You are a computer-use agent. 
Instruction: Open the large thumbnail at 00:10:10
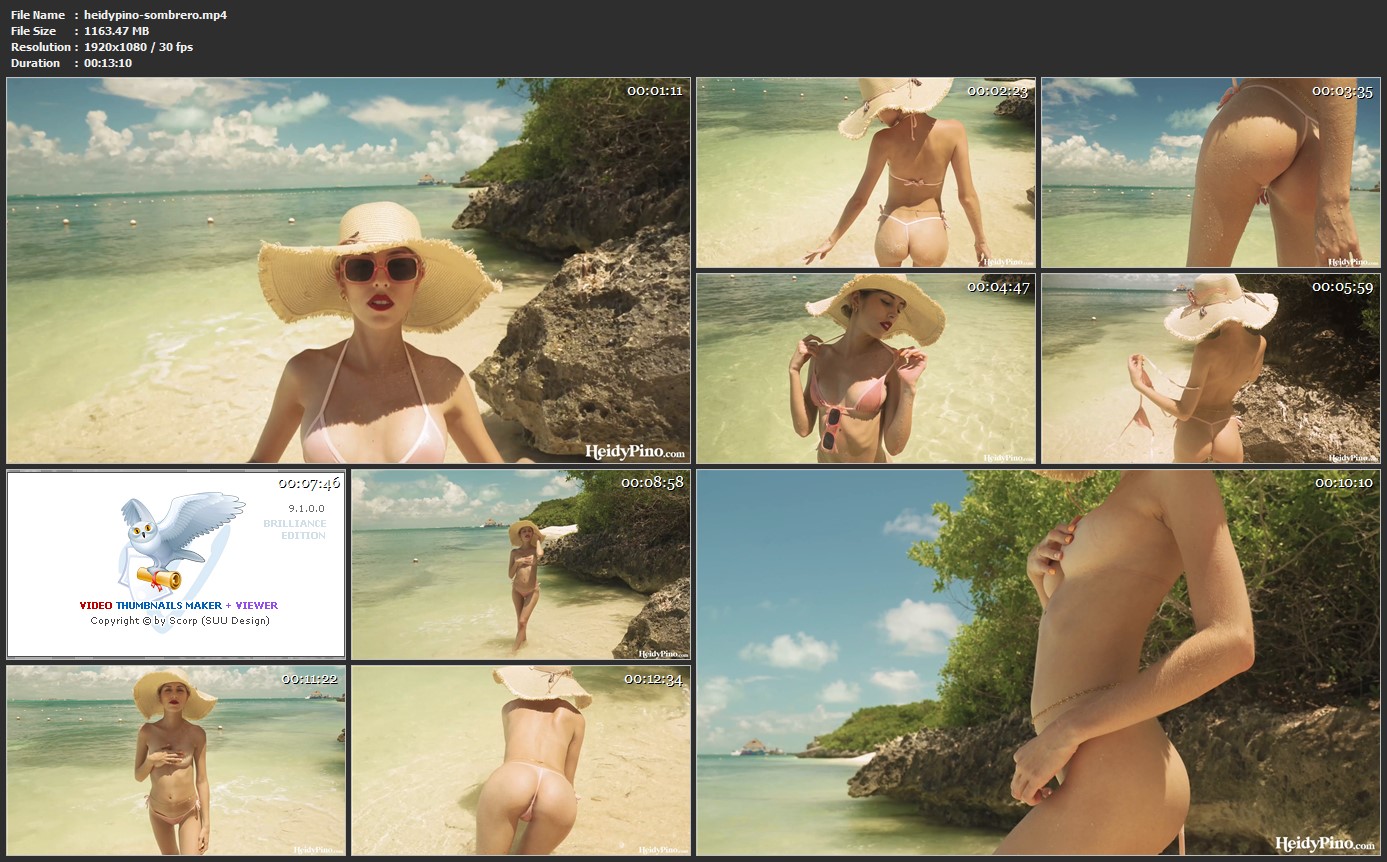[1038, 662]
